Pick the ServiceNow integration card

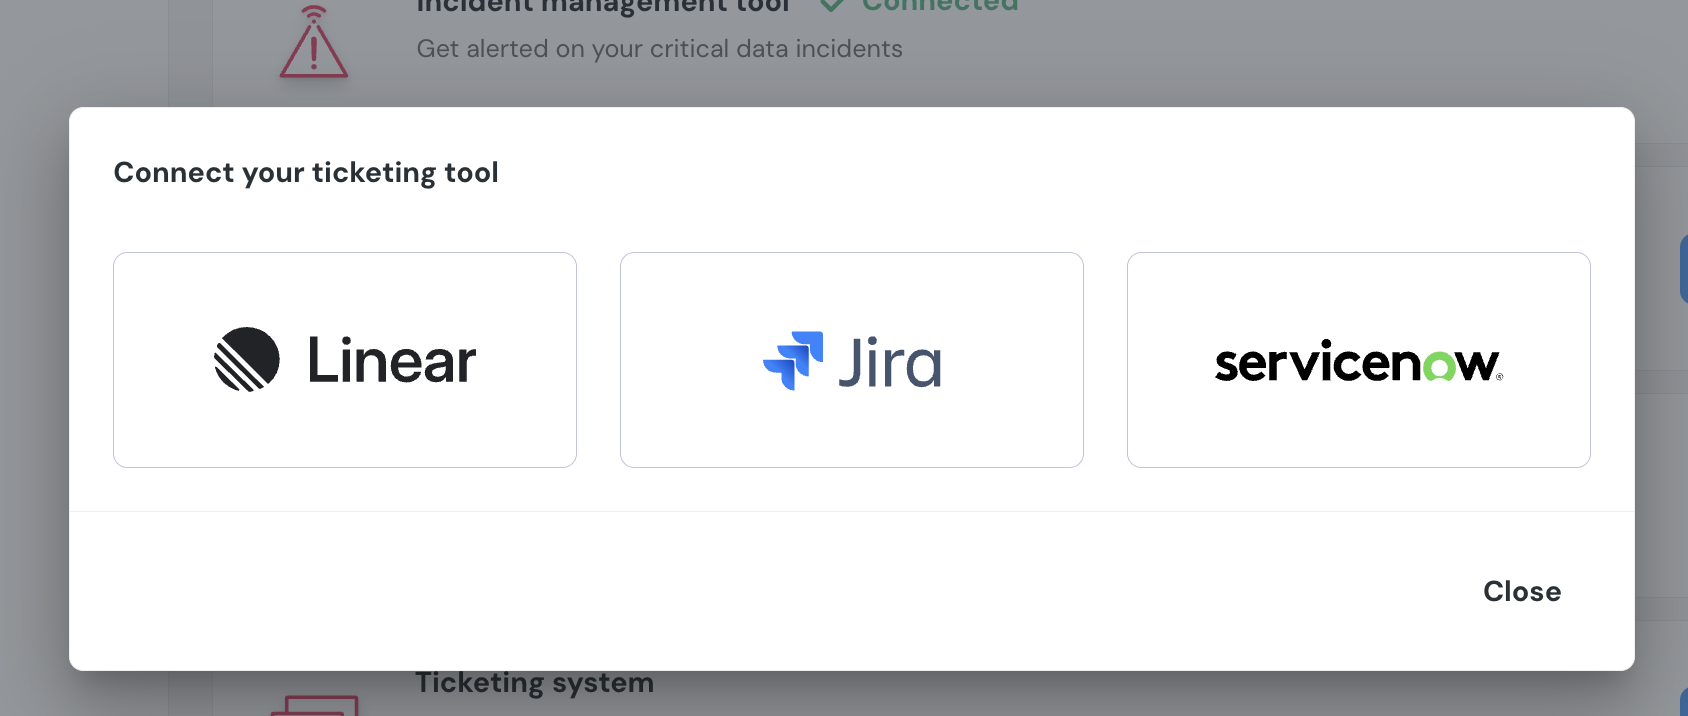[x=1359, y=360]
